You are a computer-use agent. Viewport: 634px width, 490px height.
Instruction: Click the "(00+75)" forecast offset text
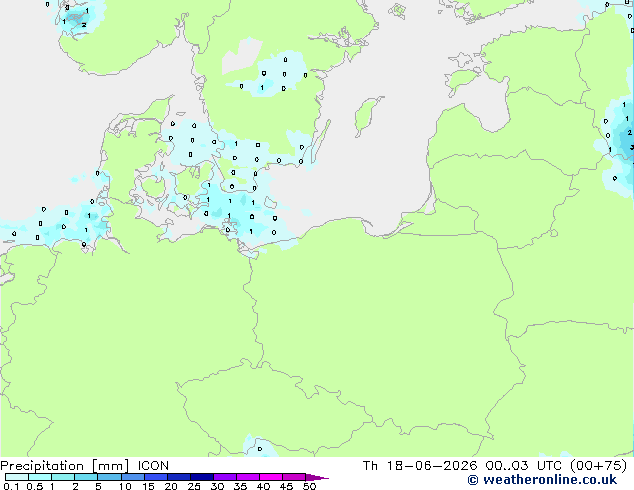(x=599, y=466)
